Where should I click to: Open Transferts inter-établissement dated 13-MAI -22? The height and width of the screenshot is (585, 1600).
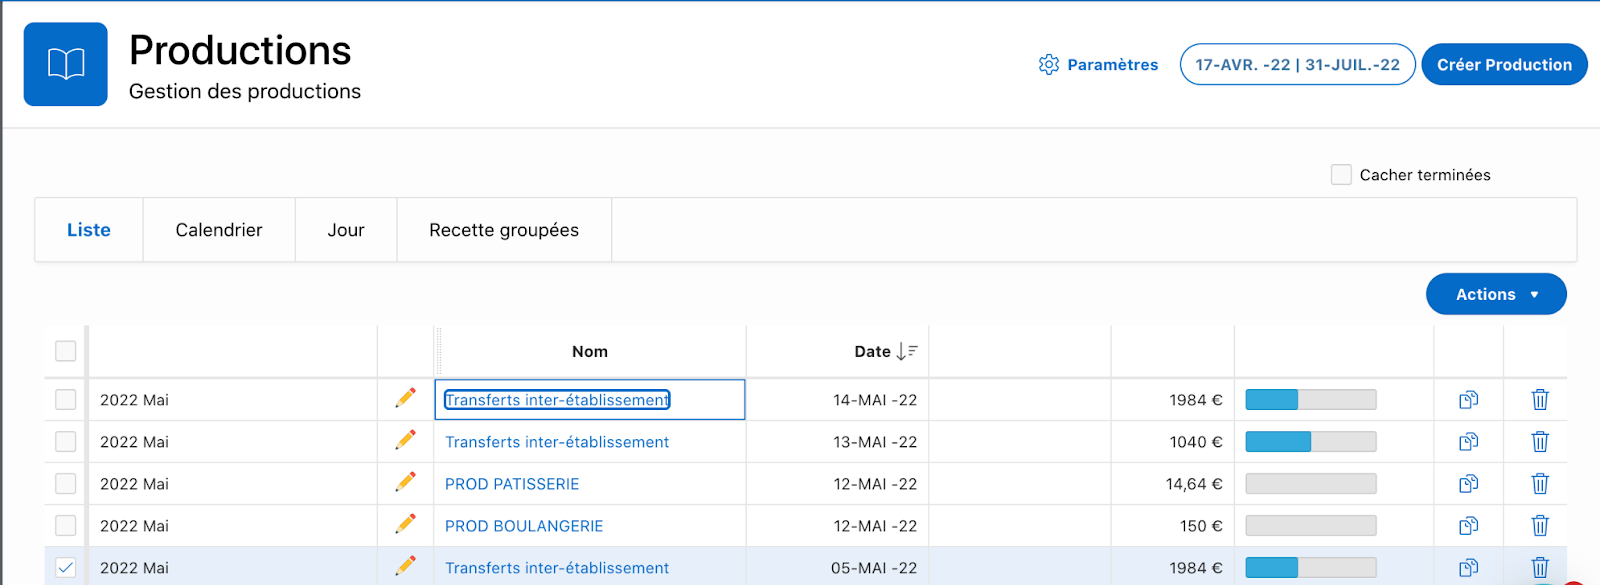557,442
